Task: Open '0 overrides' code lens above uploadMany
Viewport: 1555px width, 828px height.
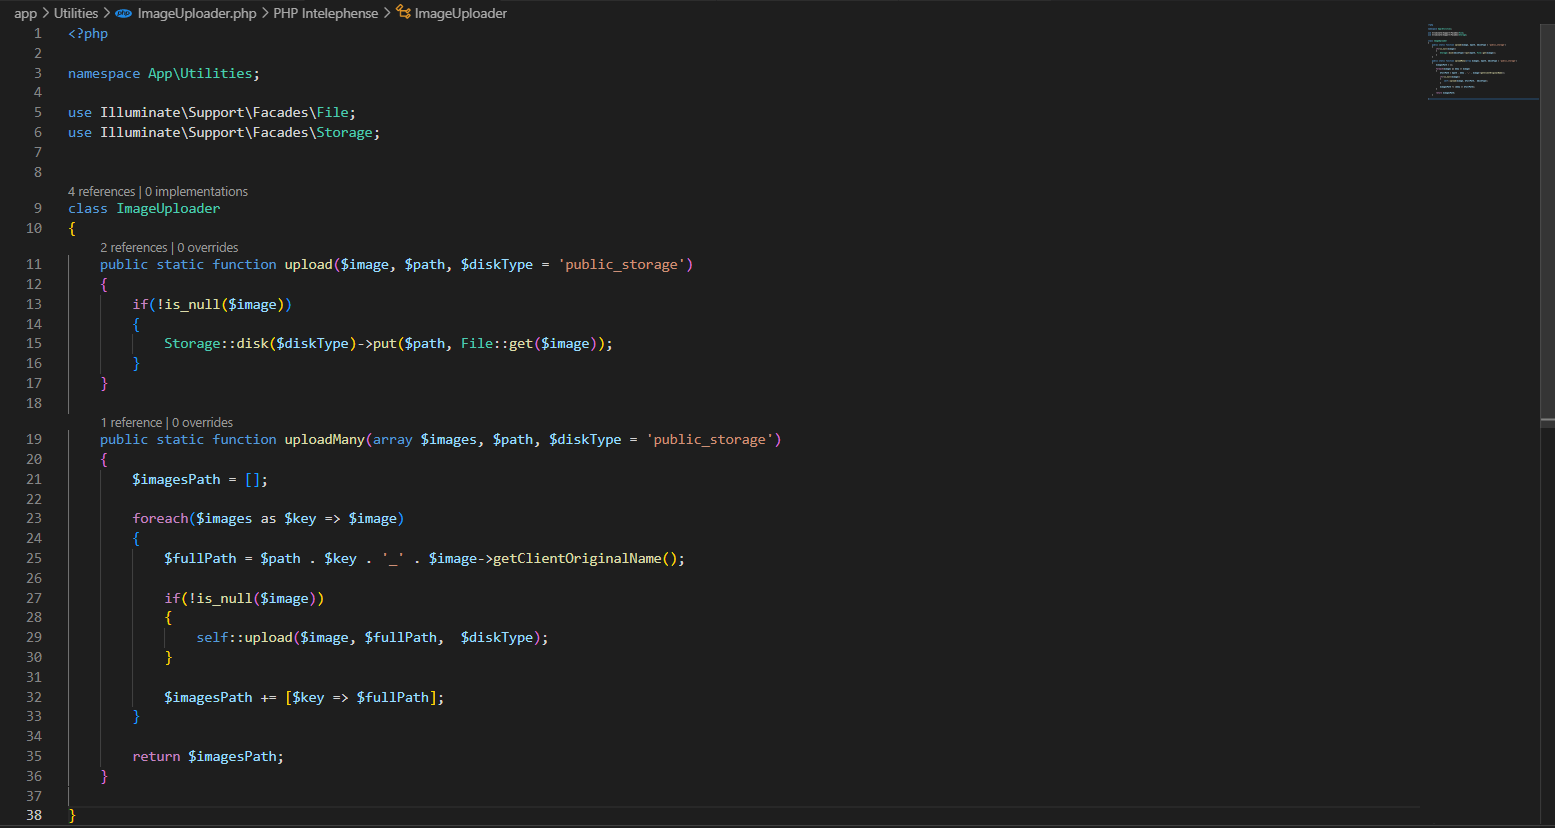Action: pyautogui.click(x=202, y=422)
